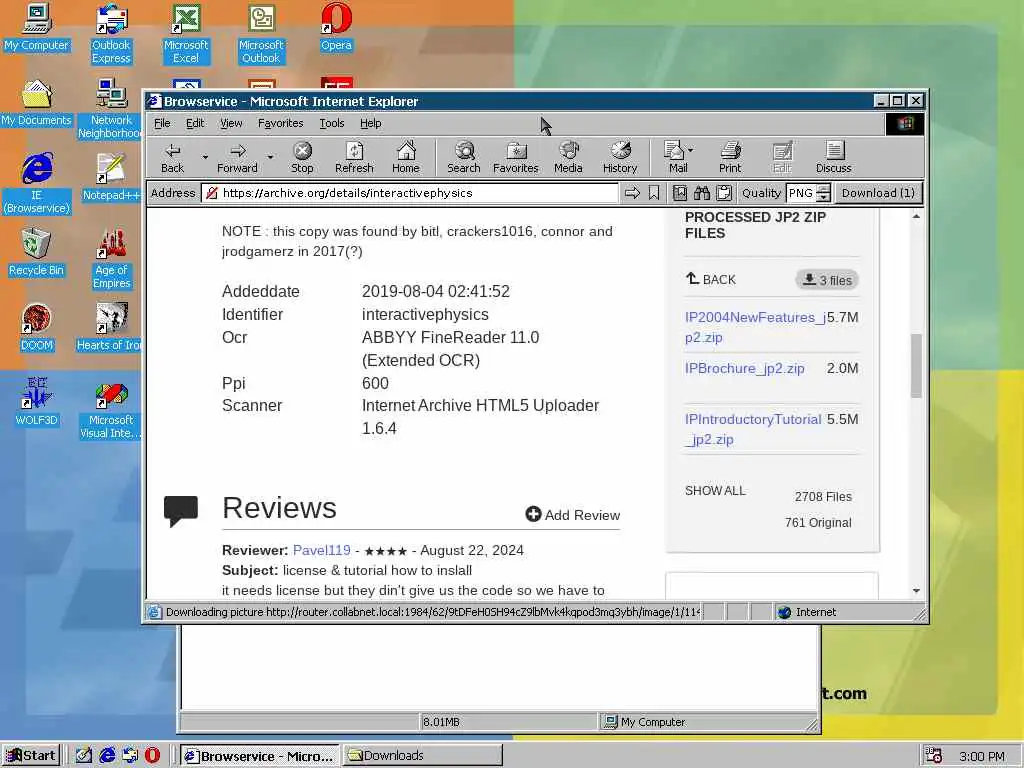Screen dimensions: 1024x768
Task: Open the Tools menu
Action: (x=332, y=123)
